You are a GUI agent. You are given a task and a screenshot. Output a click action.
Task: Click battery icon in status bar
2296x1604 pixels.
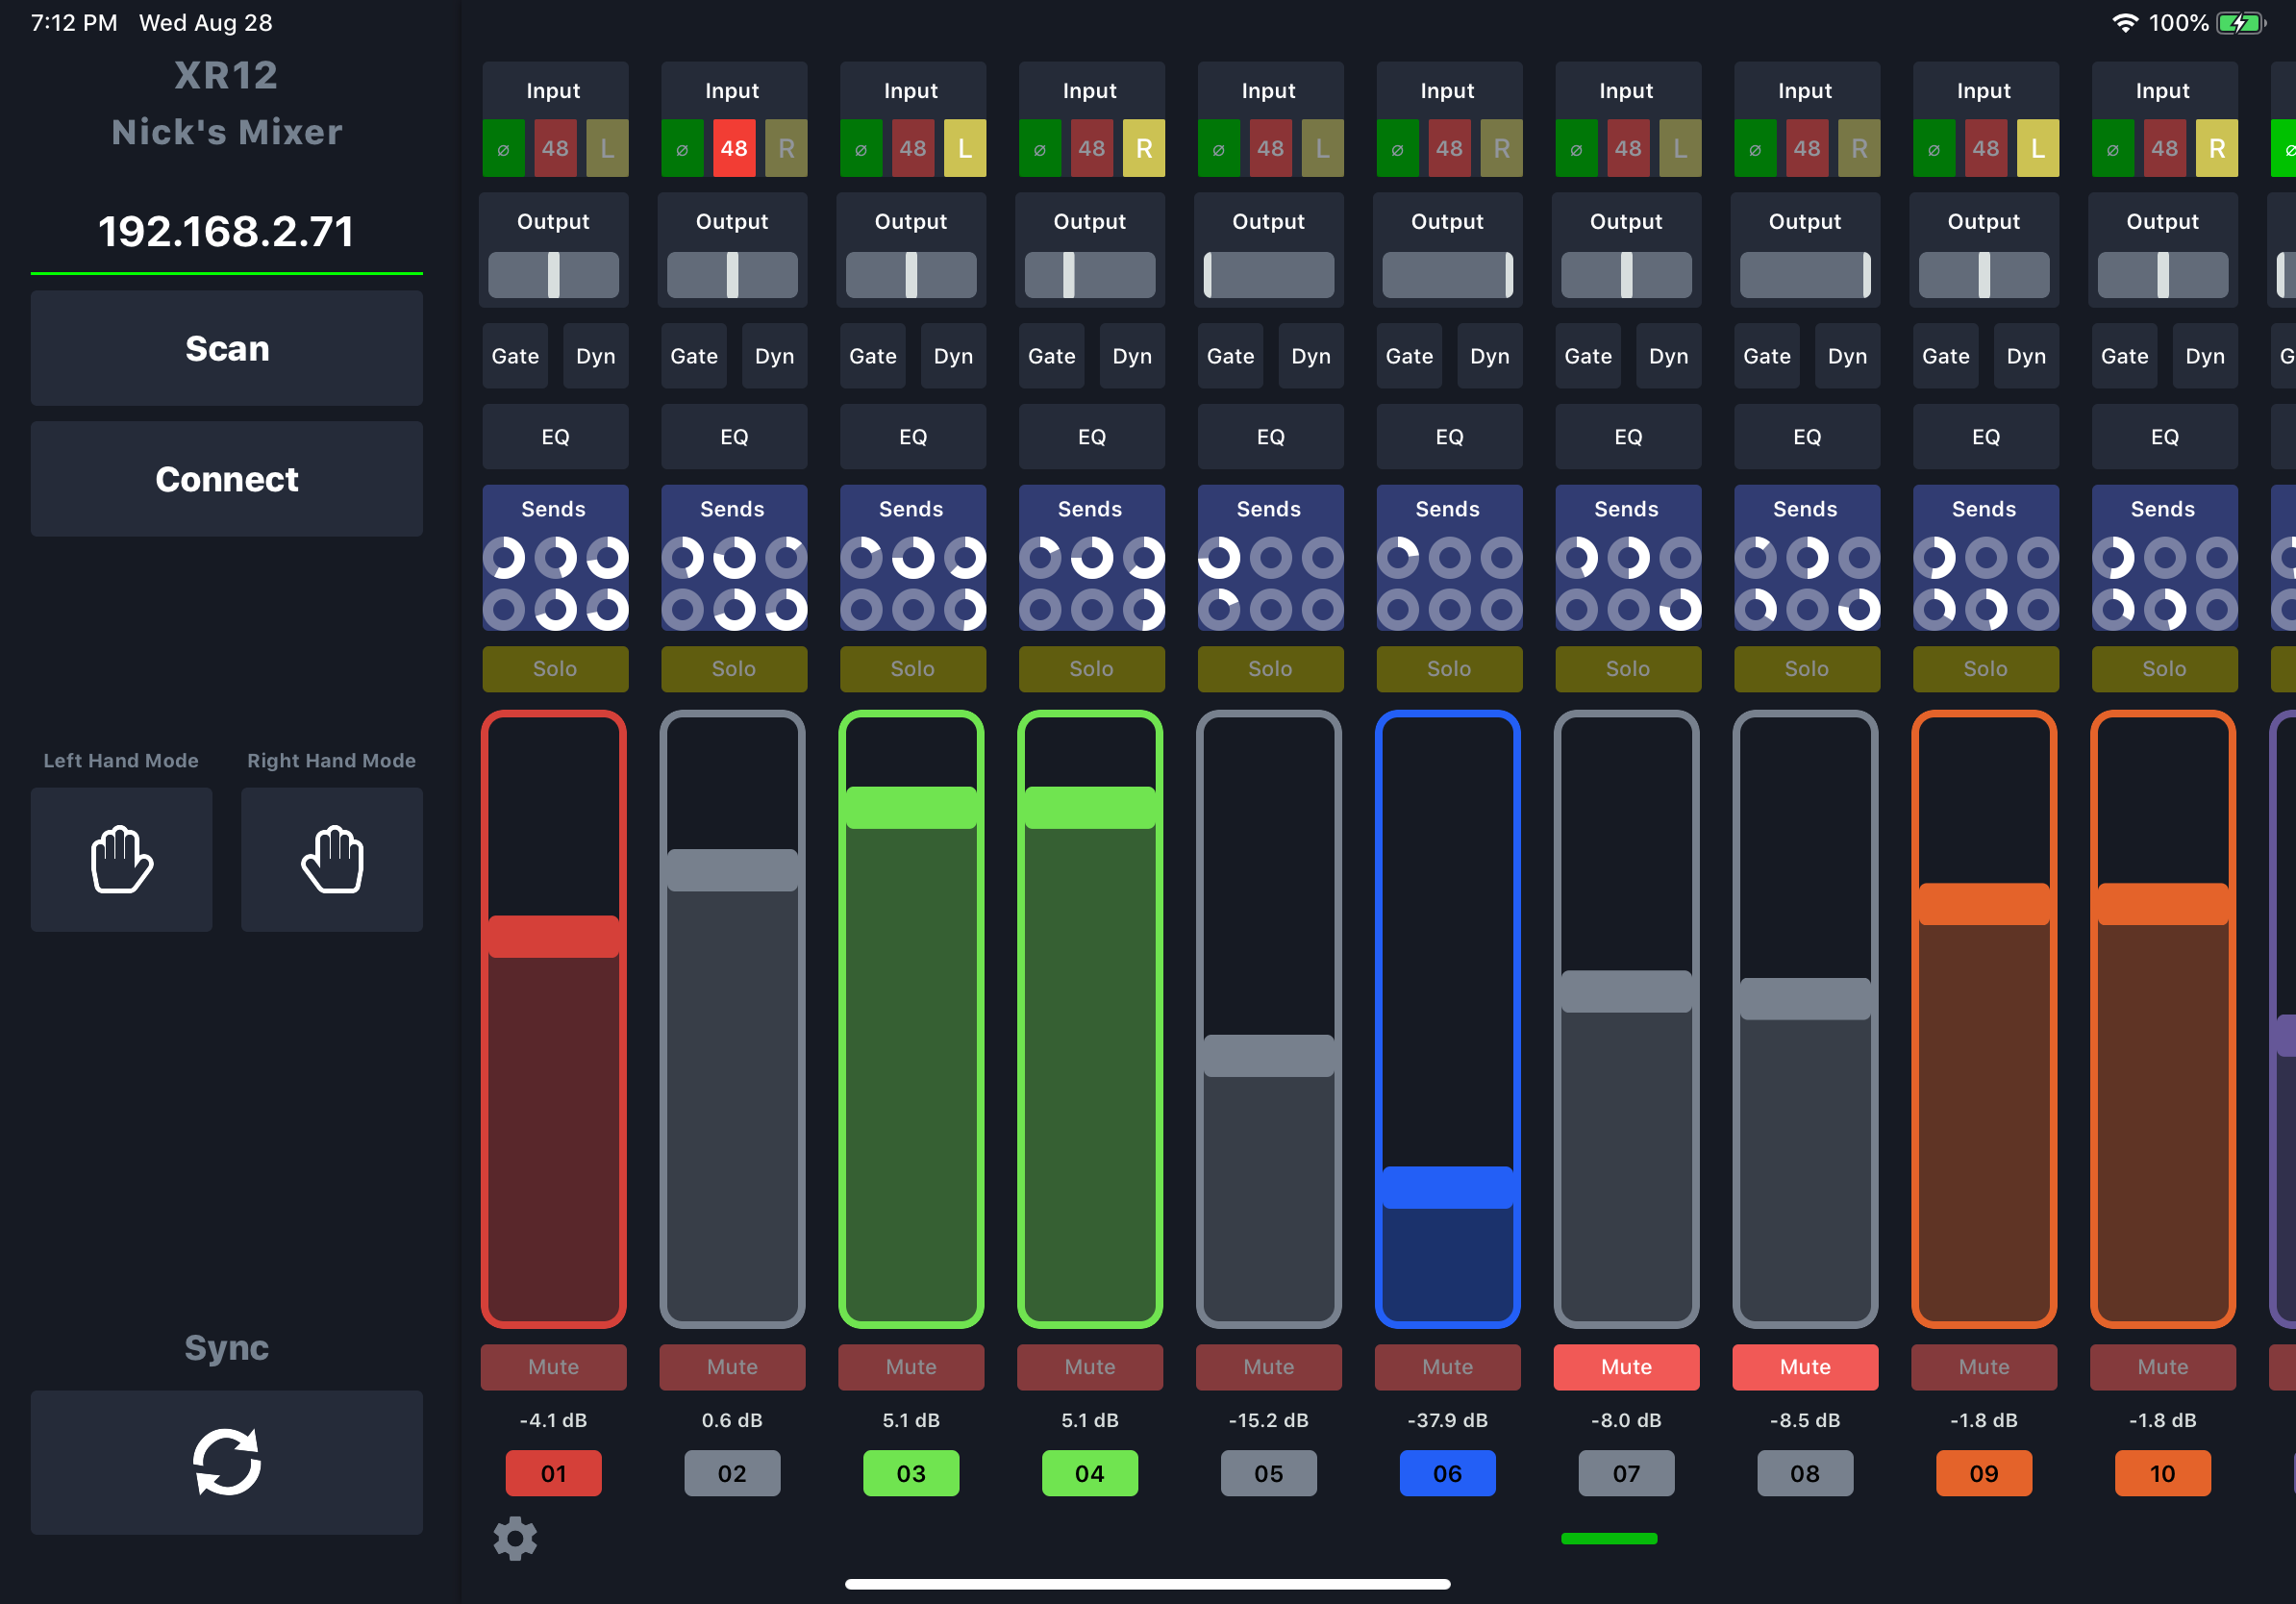(x=2241, y=23)
